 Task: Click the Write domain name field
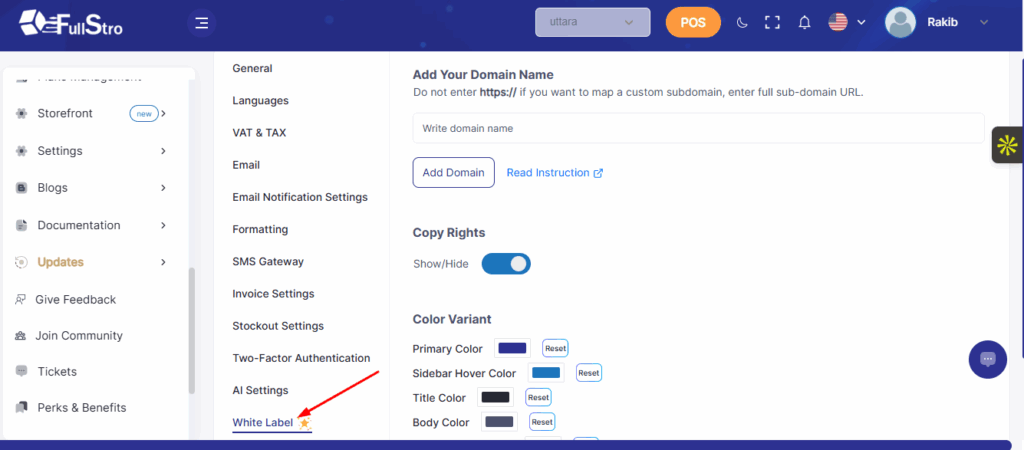point(698,128)
